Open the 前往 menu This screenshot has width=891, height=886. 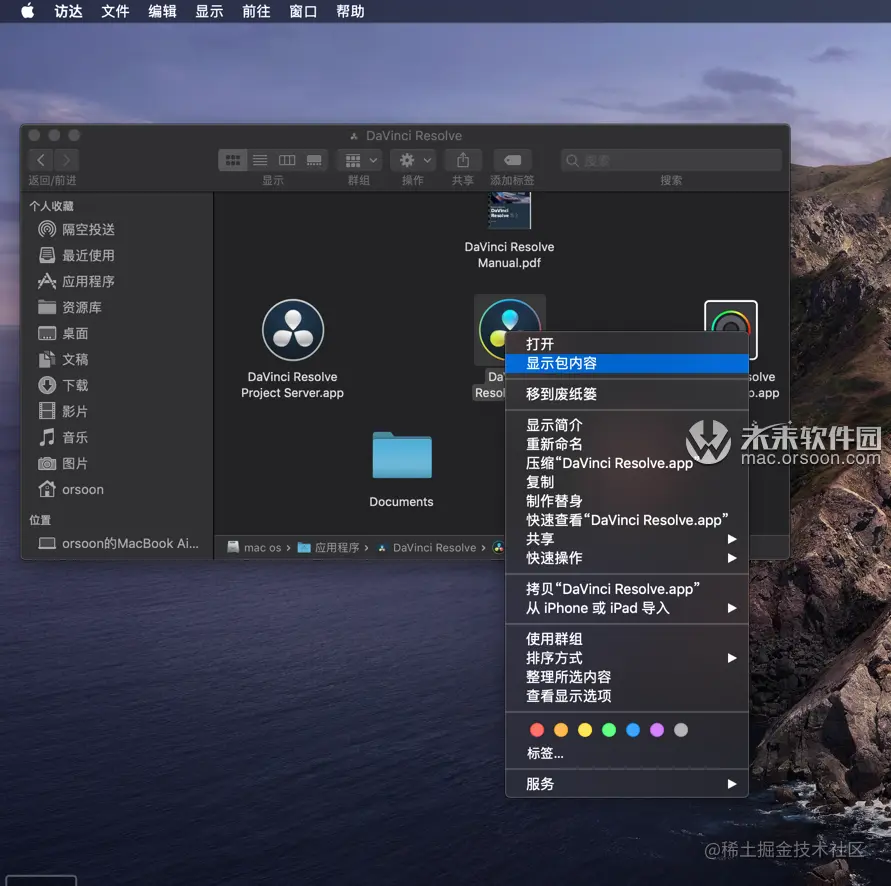click(256, 11)
